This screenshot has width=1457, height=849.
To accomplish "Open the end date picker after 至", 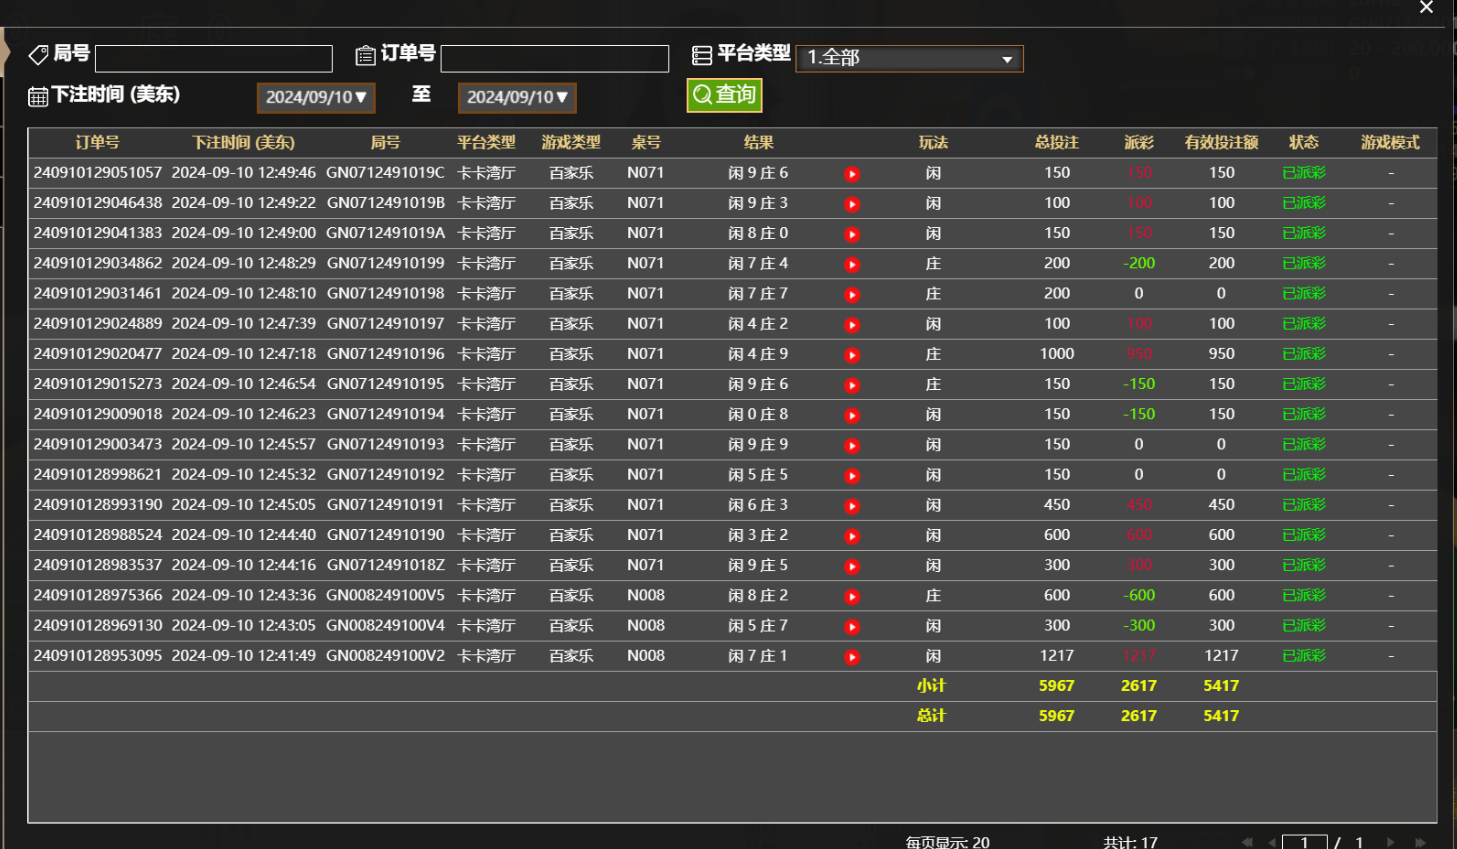I will pyautogui.click(x=517, y=97).
